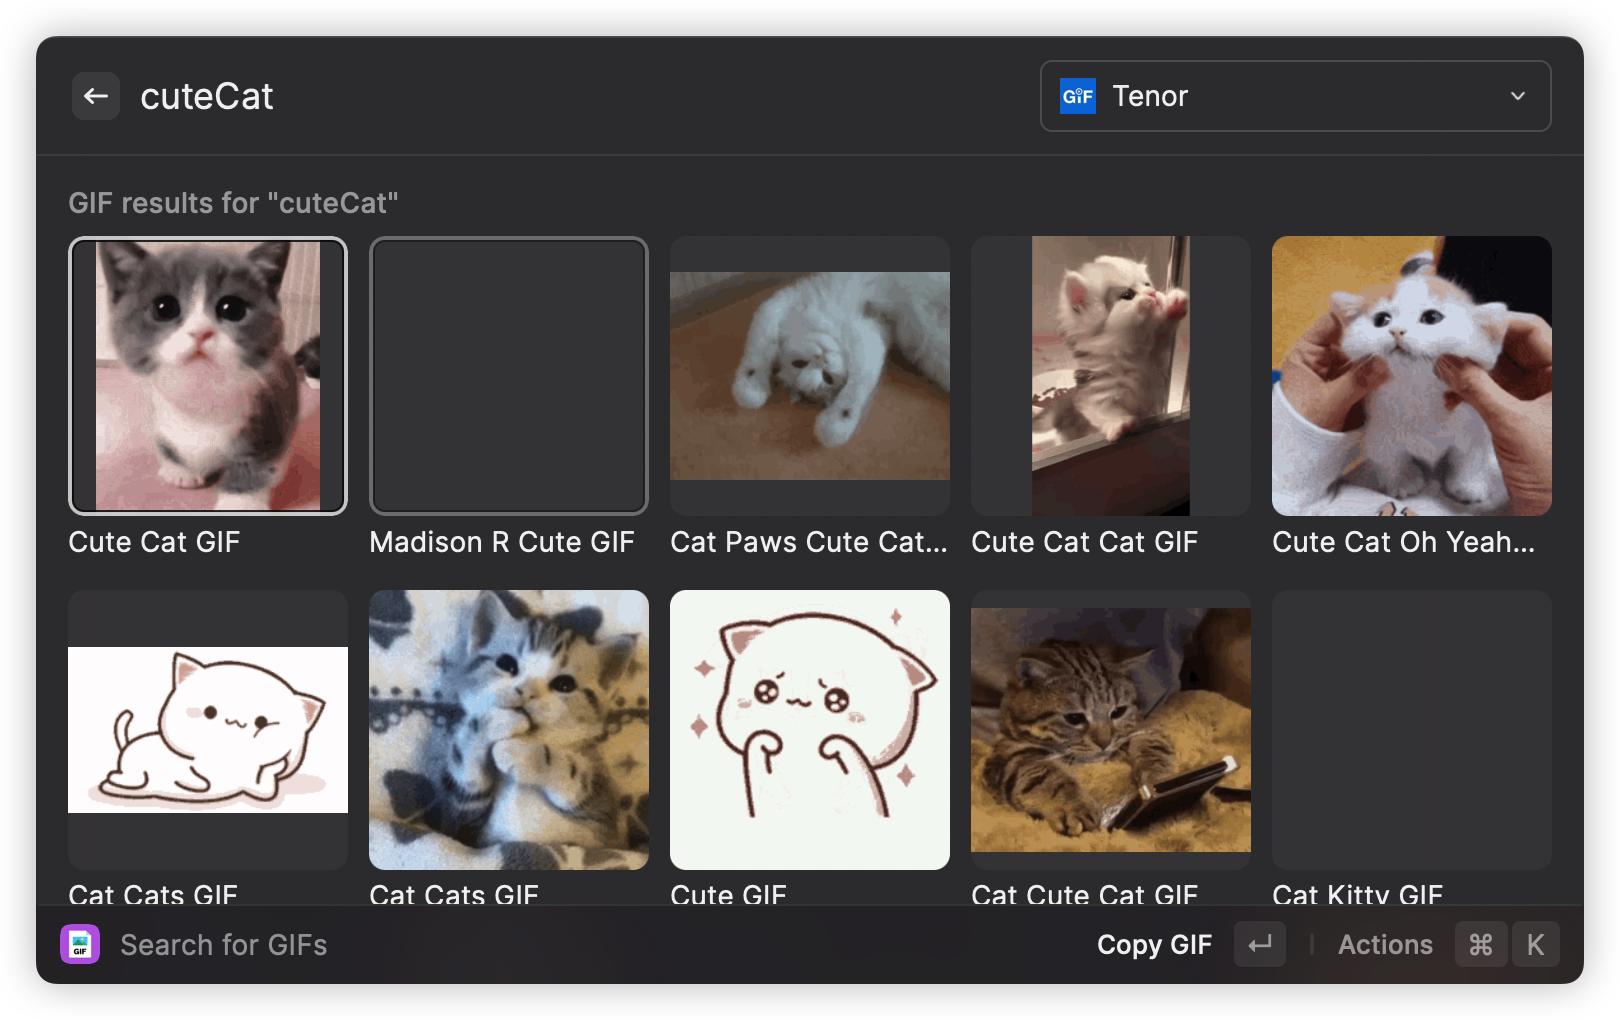Select the blank Cat Kitty GIF thumbnail
Viewport: 1620px width, 1020px height.
tap(1412, 730)
